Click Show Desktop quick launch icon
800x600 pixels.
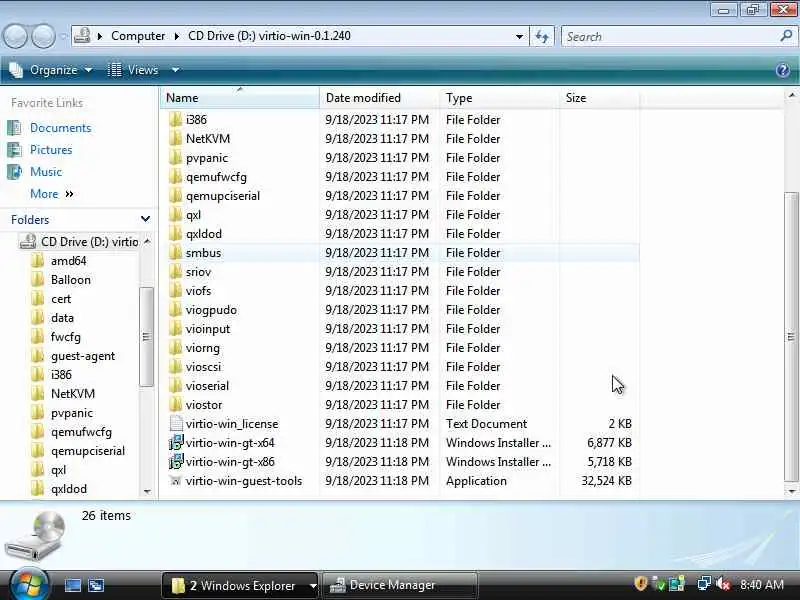[x=72, y=585]
